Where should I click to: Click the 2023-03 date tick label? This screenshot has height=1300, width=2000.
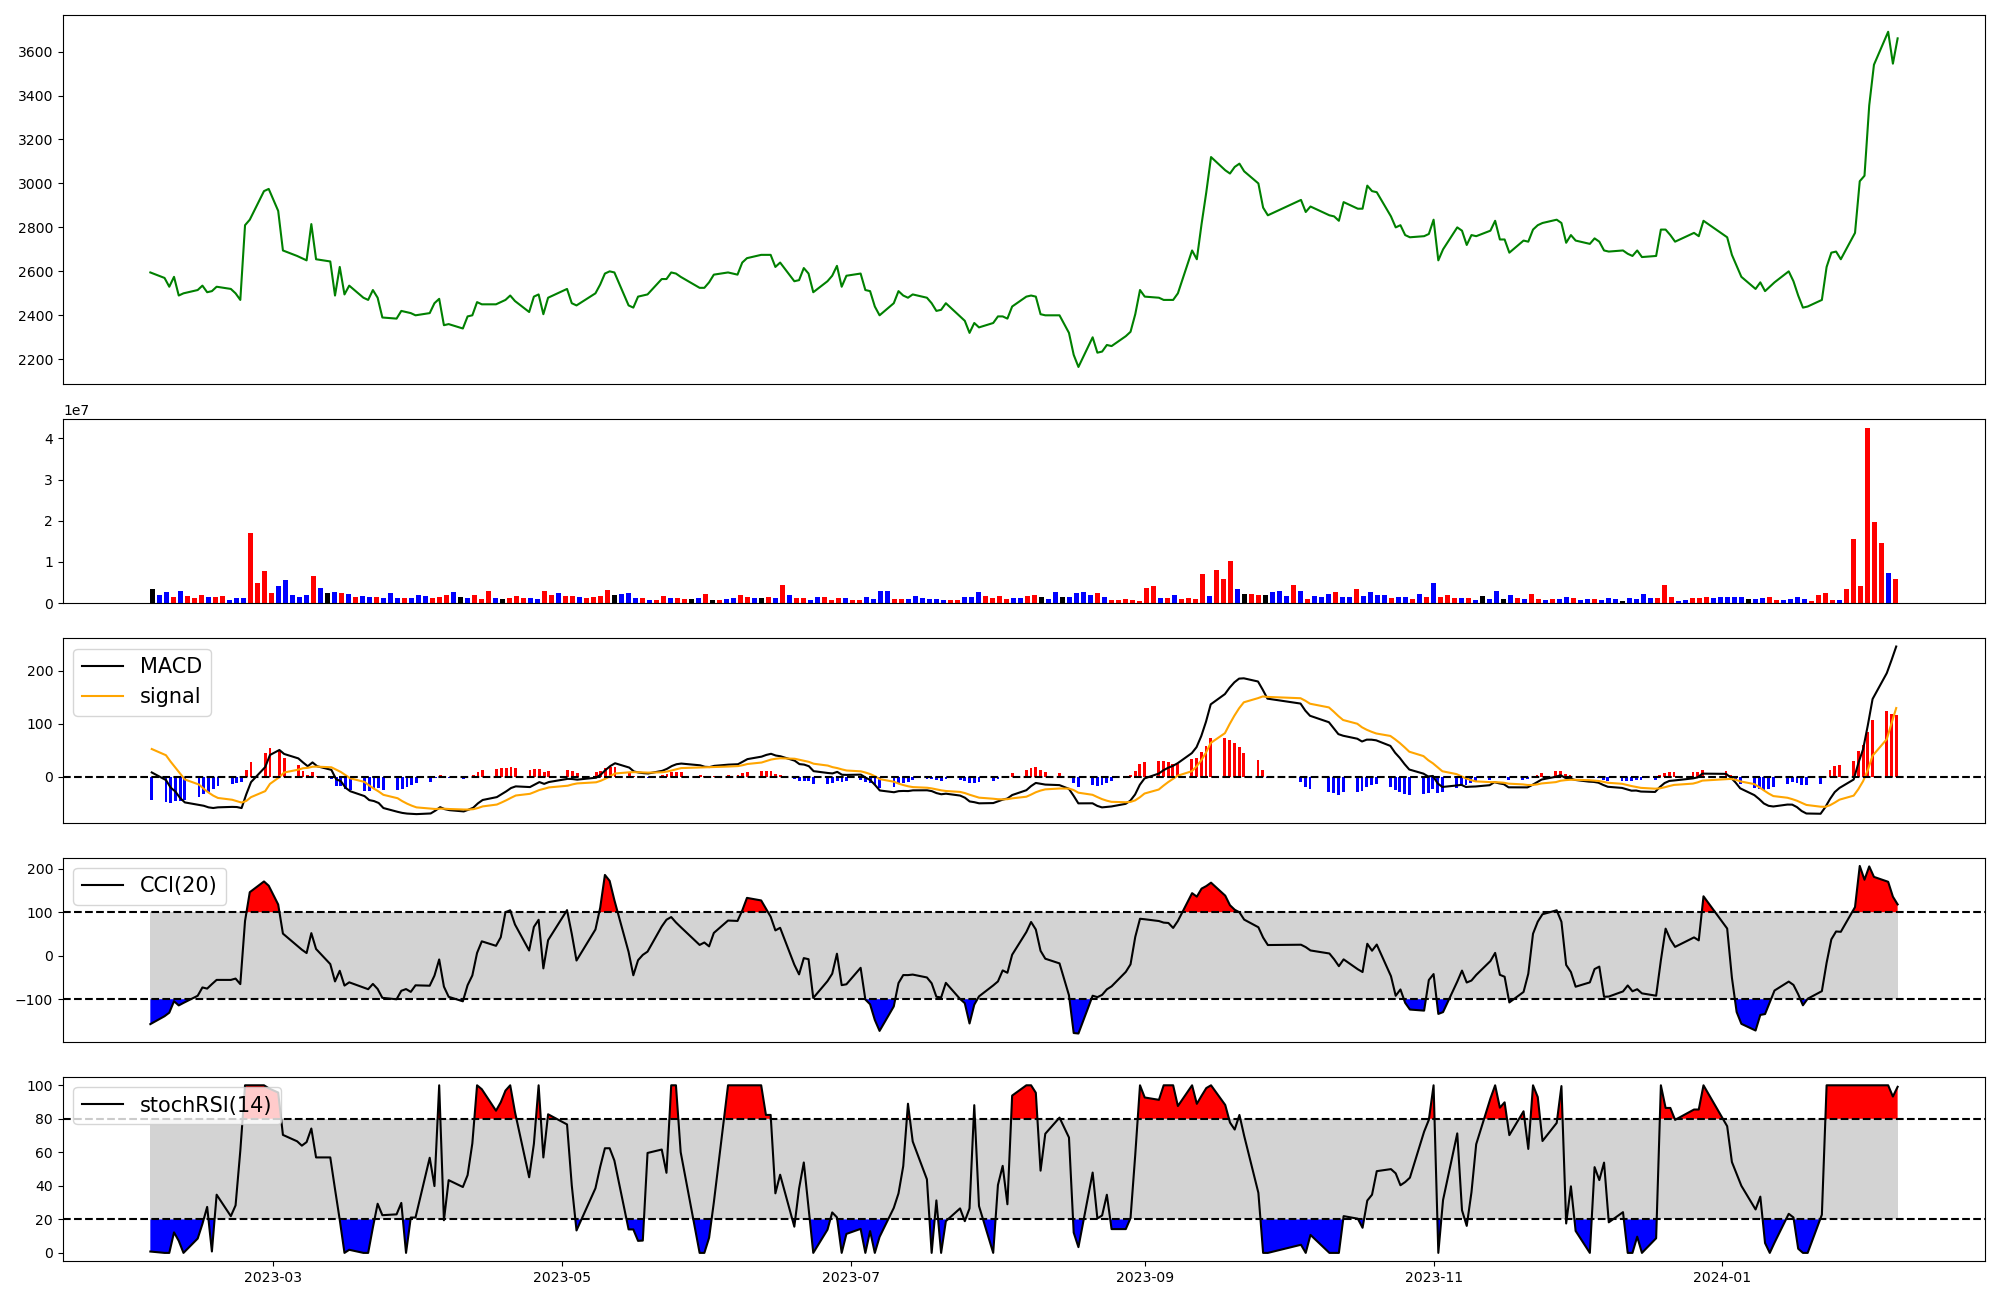click(272, 1276)
